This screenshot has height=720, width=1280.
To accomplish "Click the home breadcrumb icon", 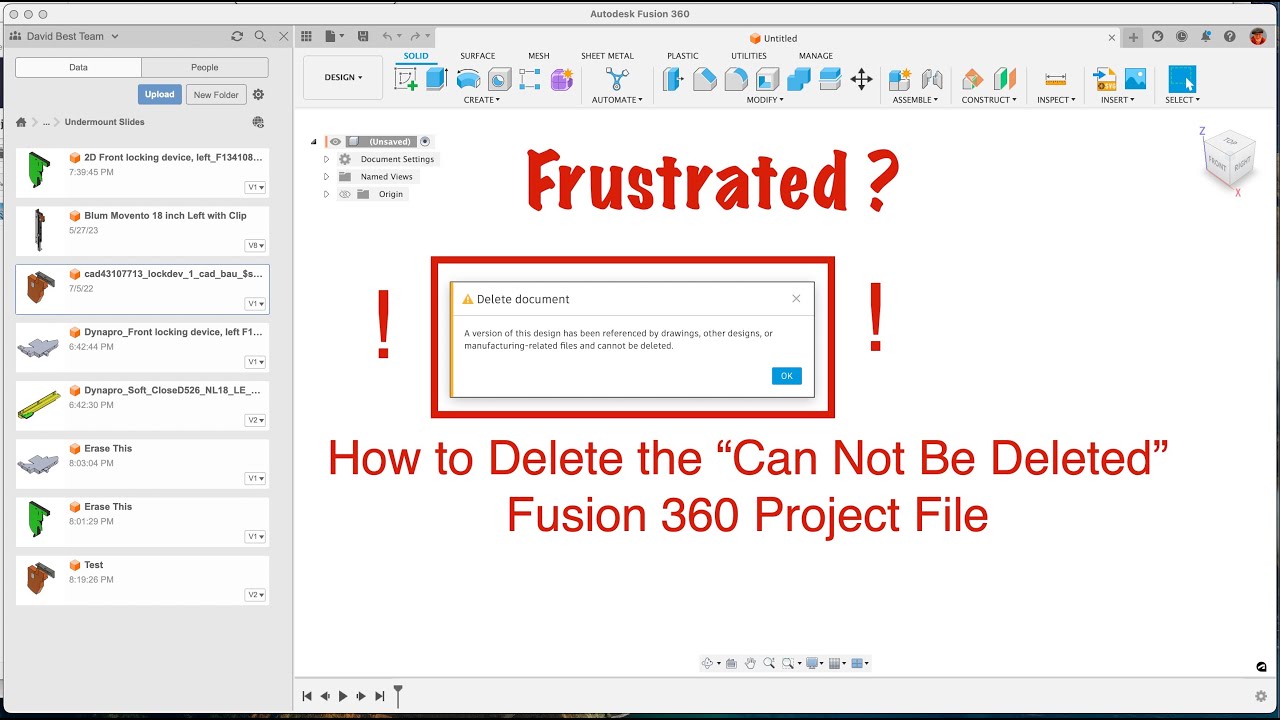I will pyautogui.click(x=21, y=122).
